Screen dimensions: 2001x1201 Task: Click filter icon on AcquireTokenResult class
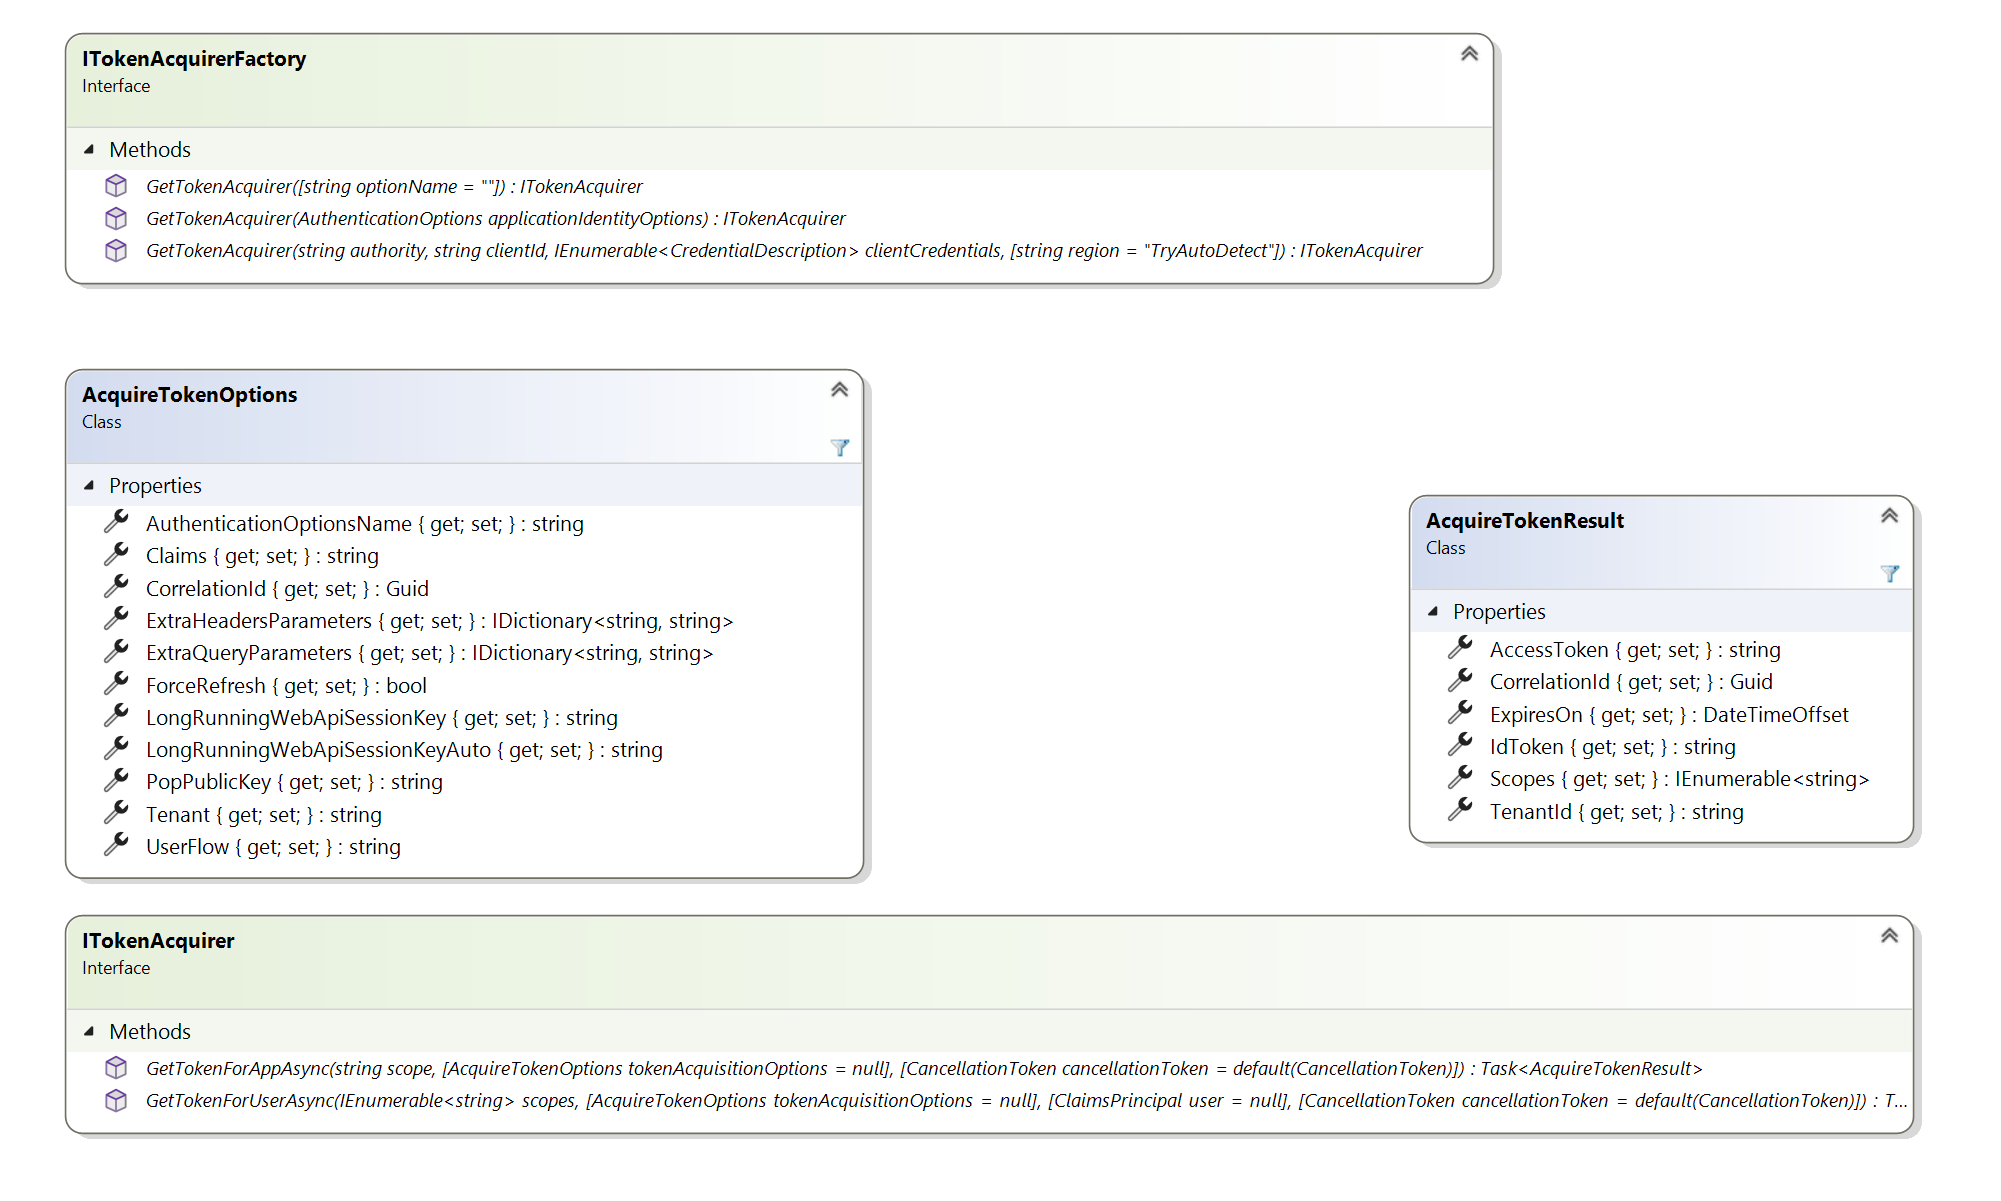[x=1889, y=574]
